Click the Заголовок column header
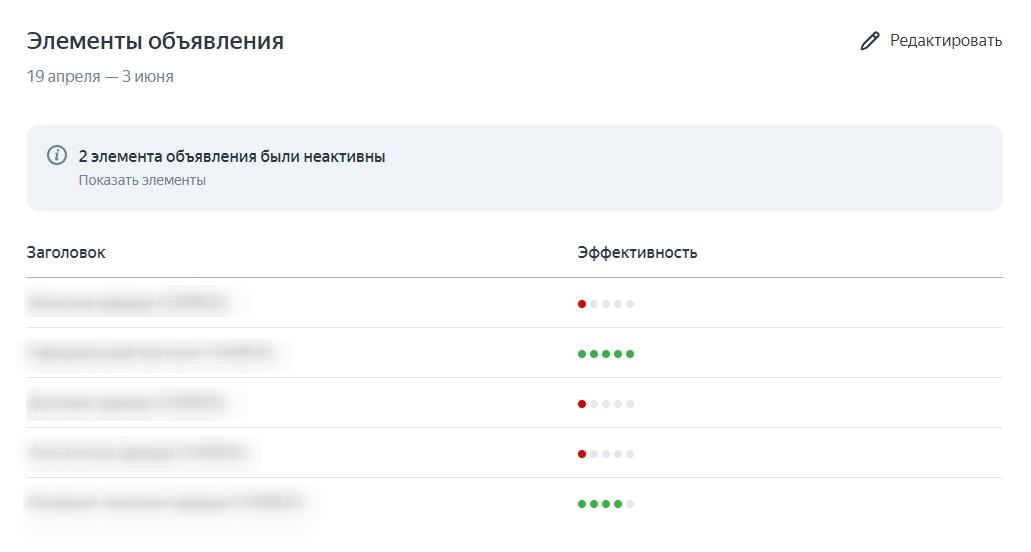Viewport: 1031px width, 552px height. click(66, 252)
